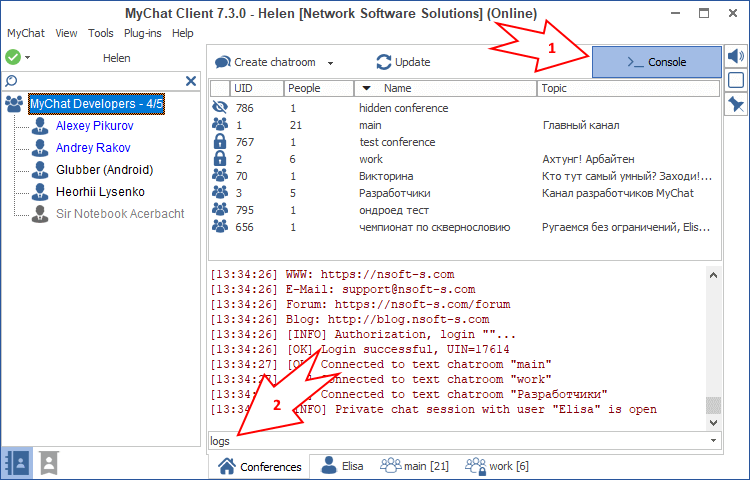Image resolution: width=750 pixels, height=480 pixels.
Task: Click the console log vertical scrollbar
Action: point(712,340)
